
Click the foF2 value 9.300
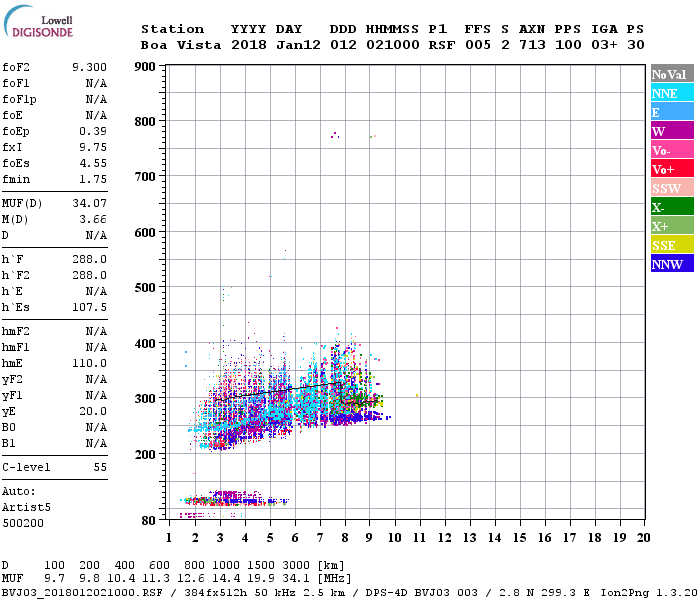point(89,67)
